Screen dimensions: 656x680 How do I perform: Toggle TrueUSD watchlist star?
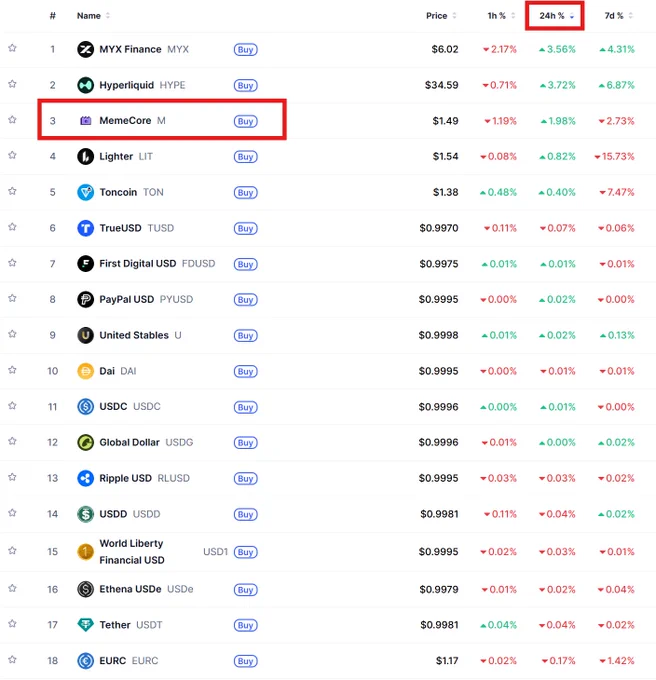point(12,227)
